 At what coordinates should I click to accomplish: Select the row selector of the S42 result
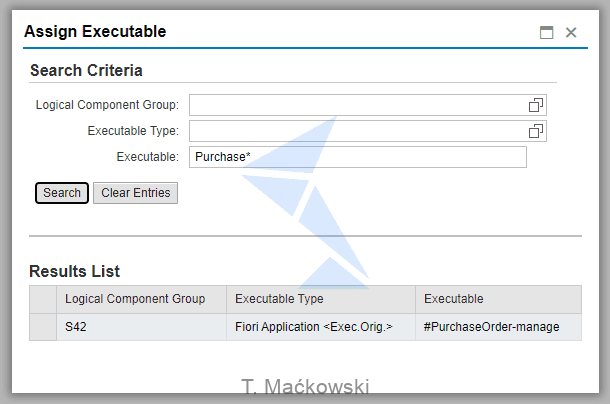coord(43,327)
